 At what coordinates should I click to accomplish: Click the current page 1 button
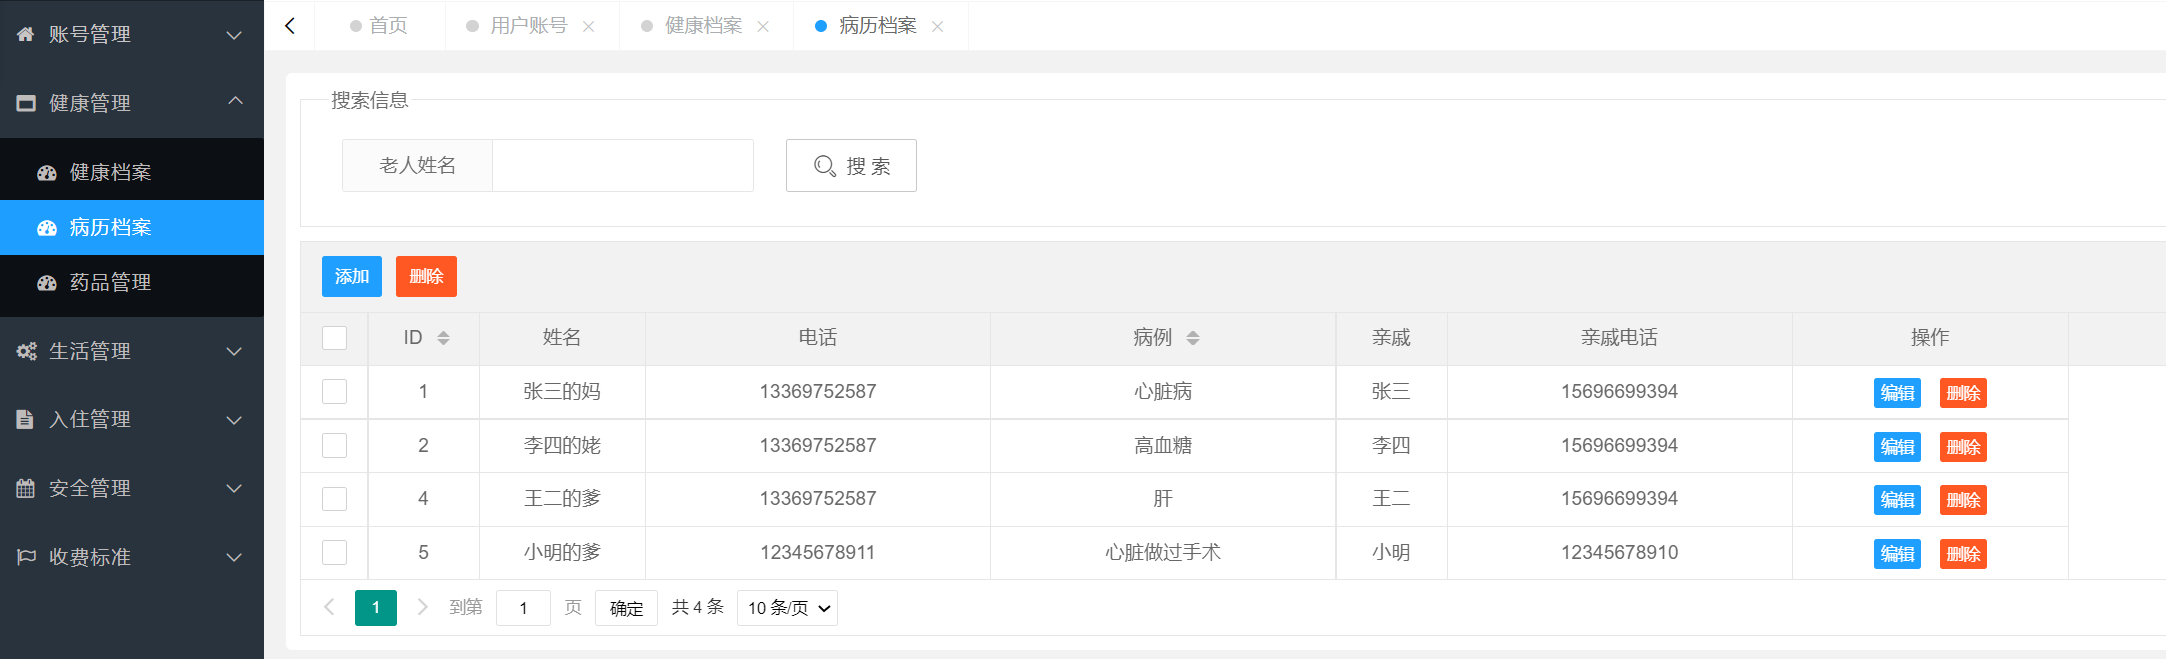[376, 608]
